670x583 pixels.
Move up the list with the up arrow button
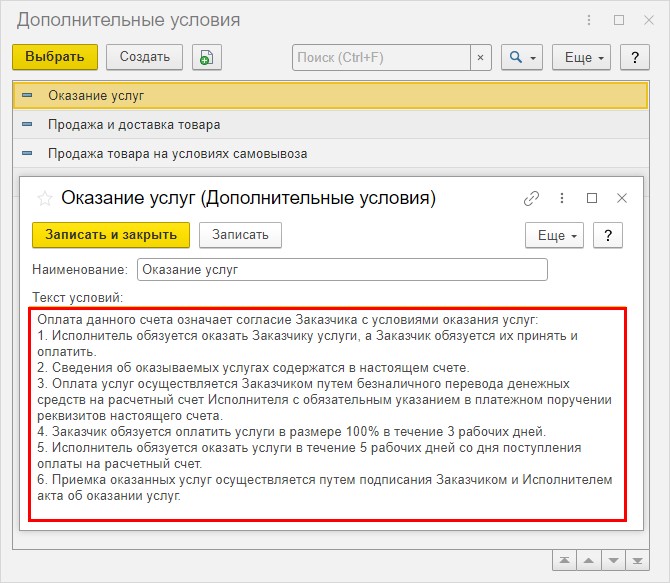[589, 560]
